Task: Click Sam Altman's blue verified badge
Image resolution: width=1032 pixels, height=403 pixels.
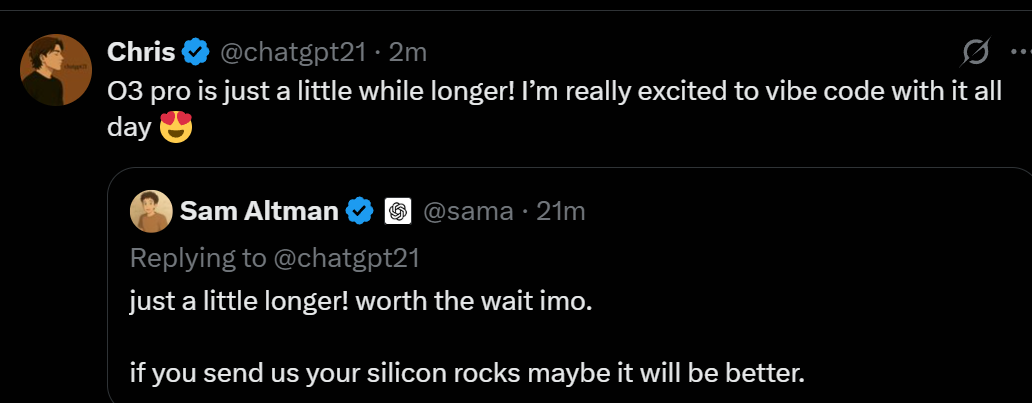Action: click(x=359, y=211)
